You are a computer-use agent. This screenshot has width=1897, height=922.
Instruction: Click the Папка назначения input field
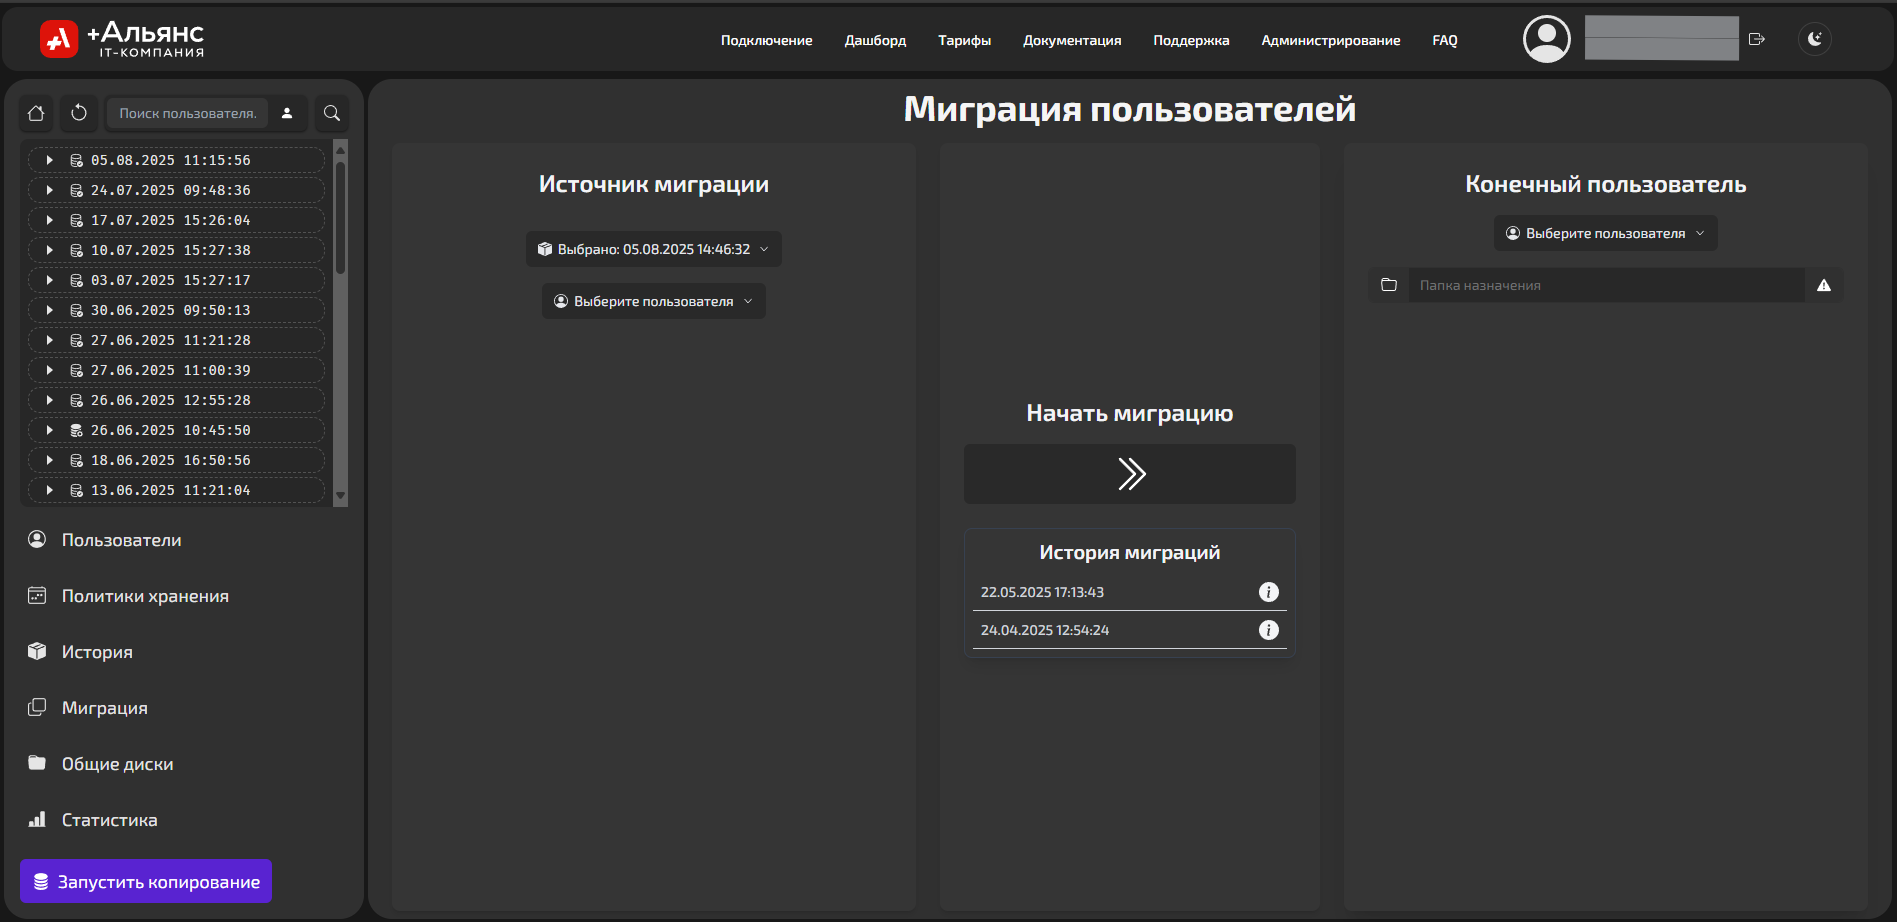point(1605,285)
